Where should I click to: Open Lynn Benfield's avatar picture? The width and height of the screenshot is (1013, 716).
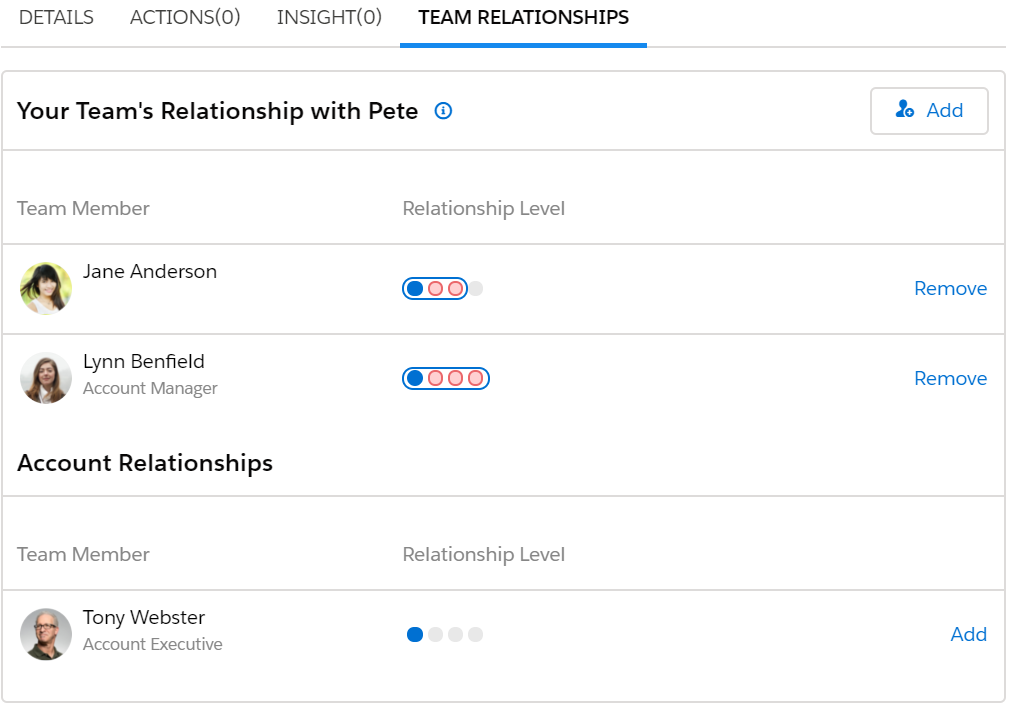coord(46,378)
